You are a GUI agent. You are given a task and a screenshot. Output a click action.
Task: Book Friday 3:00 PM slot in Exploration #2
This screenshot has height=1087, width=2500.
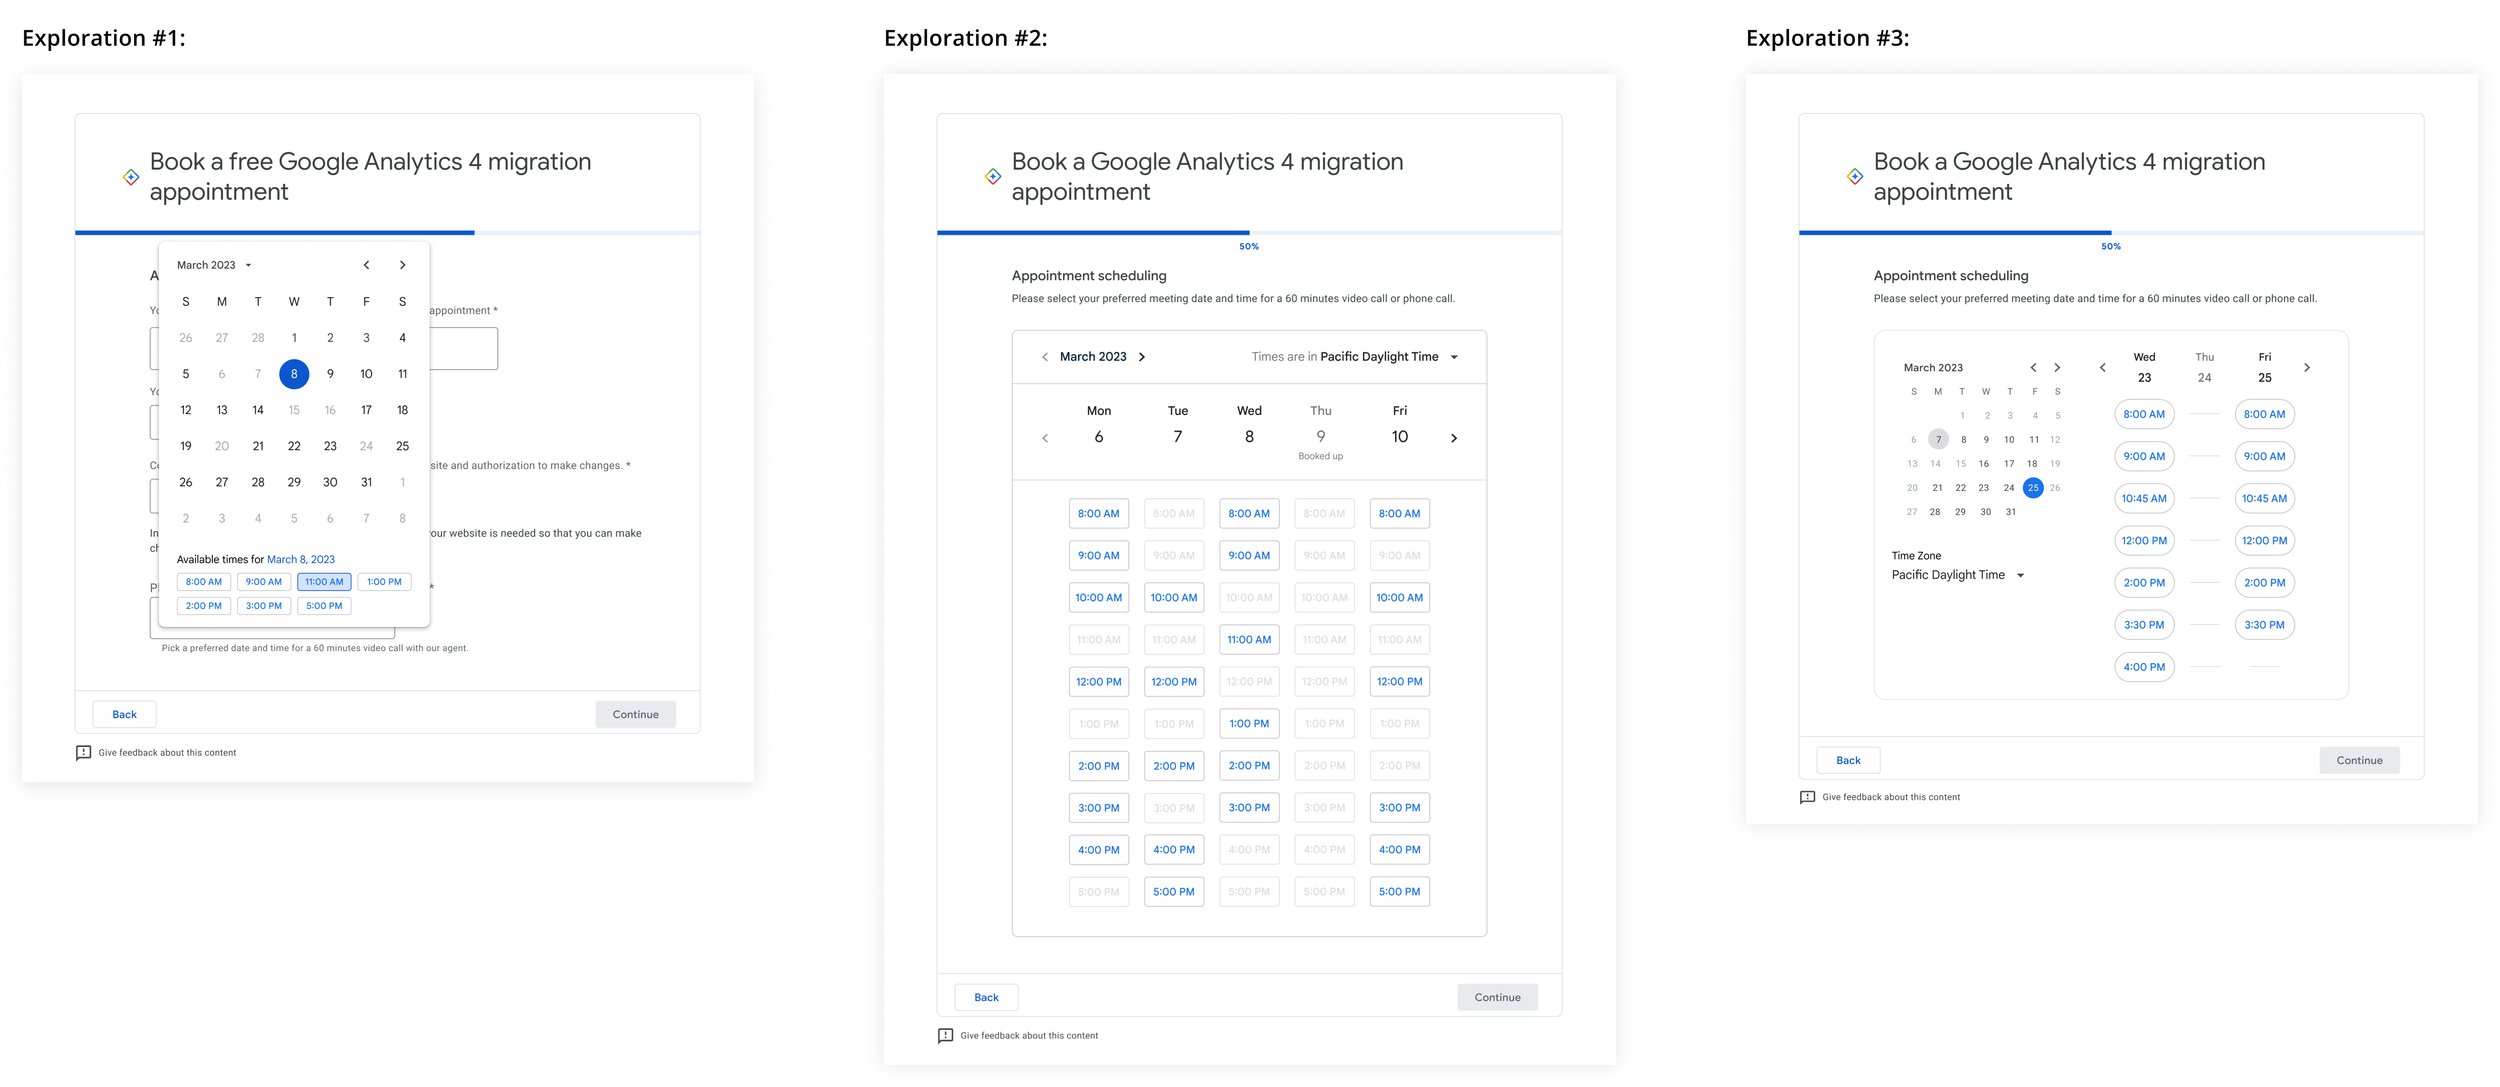click(1400, 808)
